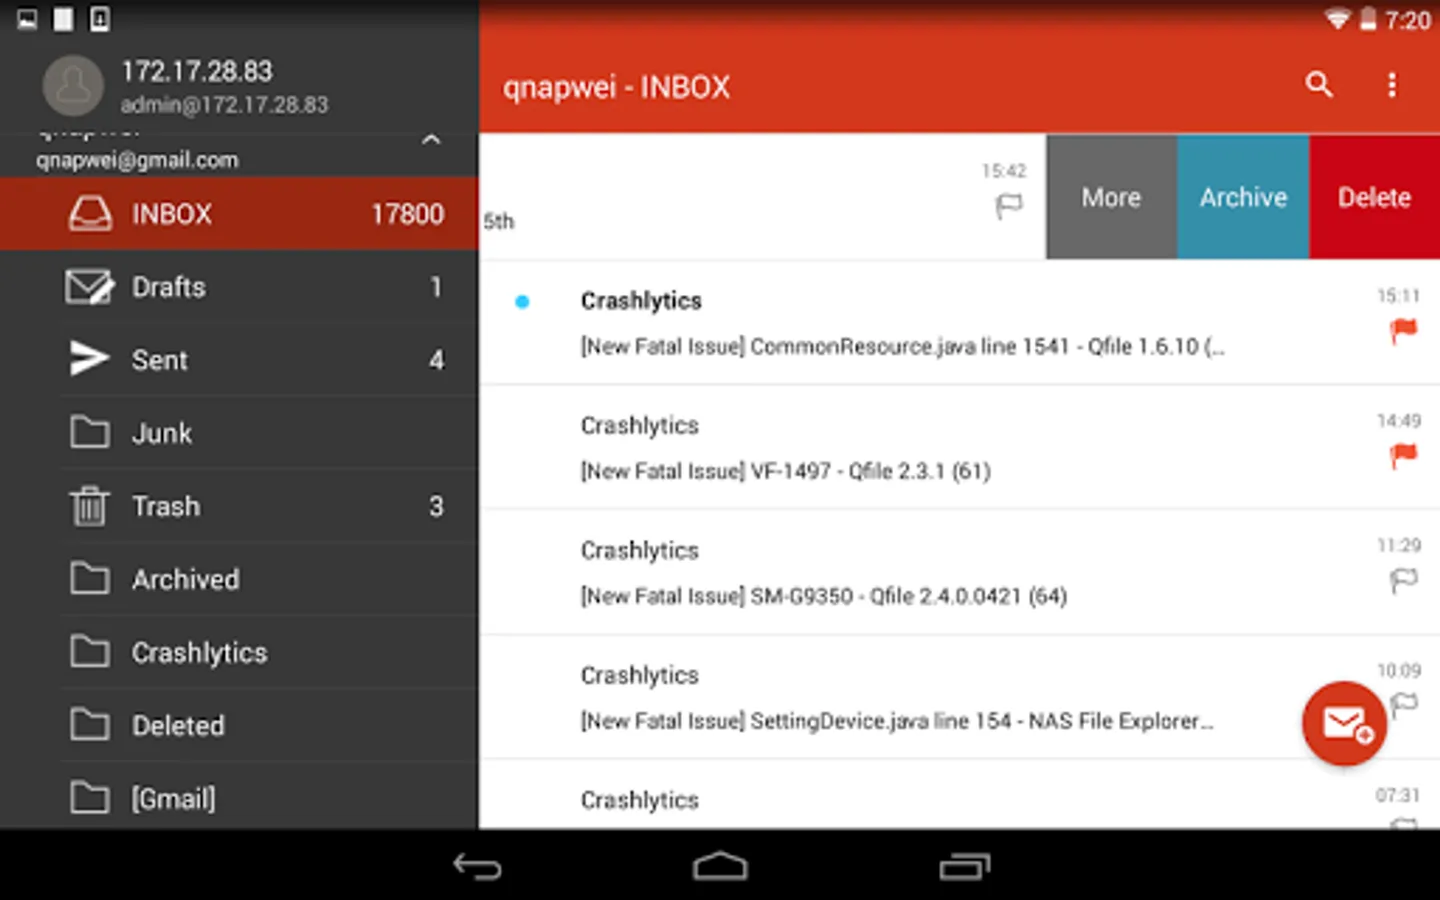
Task: Open the CommonResource.java line 1541 email
Action: (x=959, y=323)
